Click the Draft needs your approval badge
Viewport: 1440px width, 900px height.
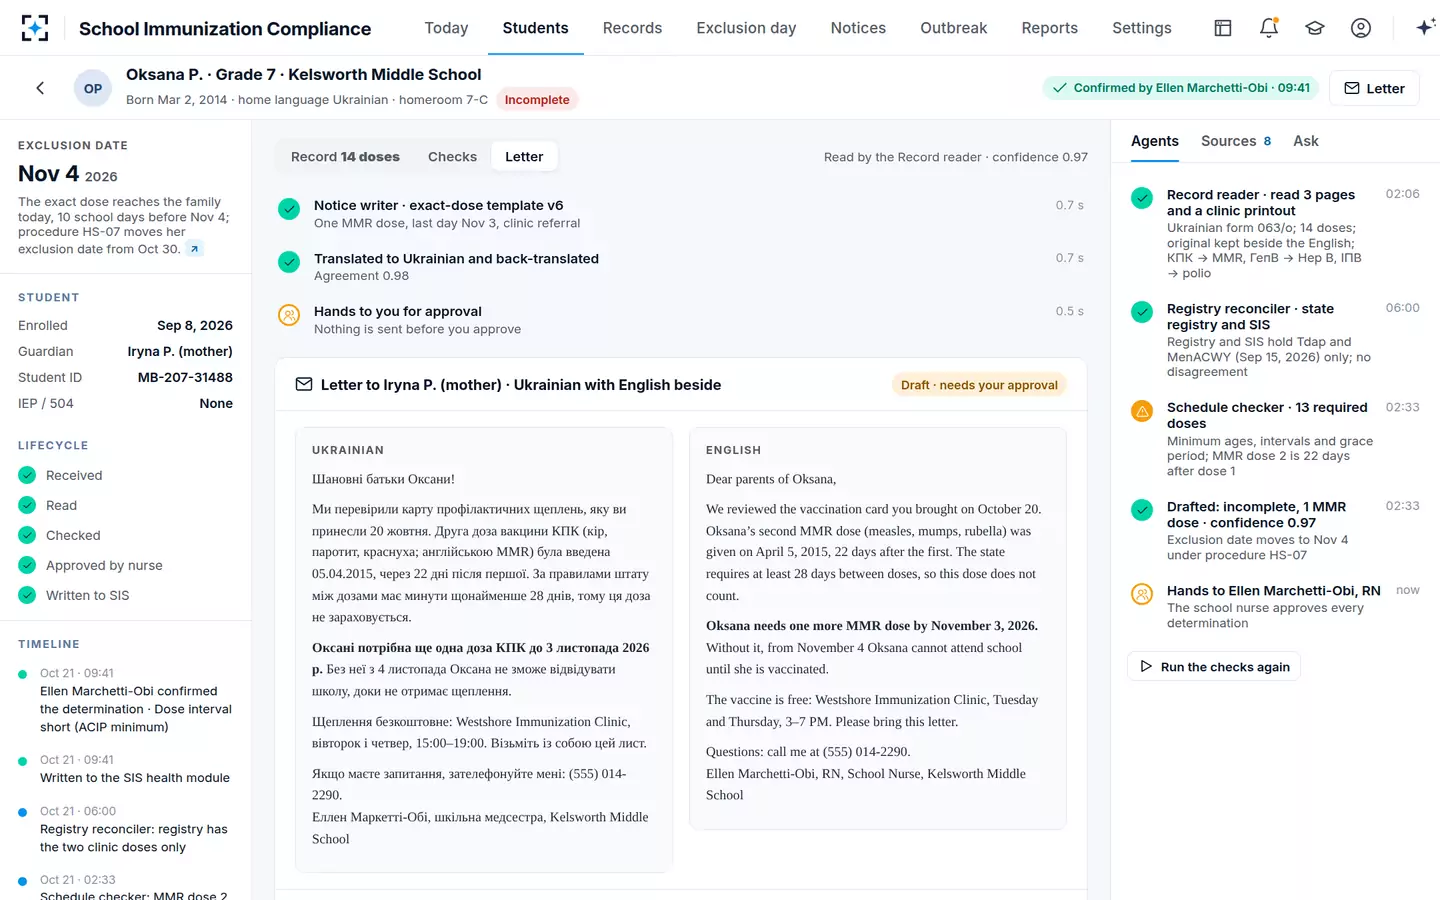(x=979, y=385)
